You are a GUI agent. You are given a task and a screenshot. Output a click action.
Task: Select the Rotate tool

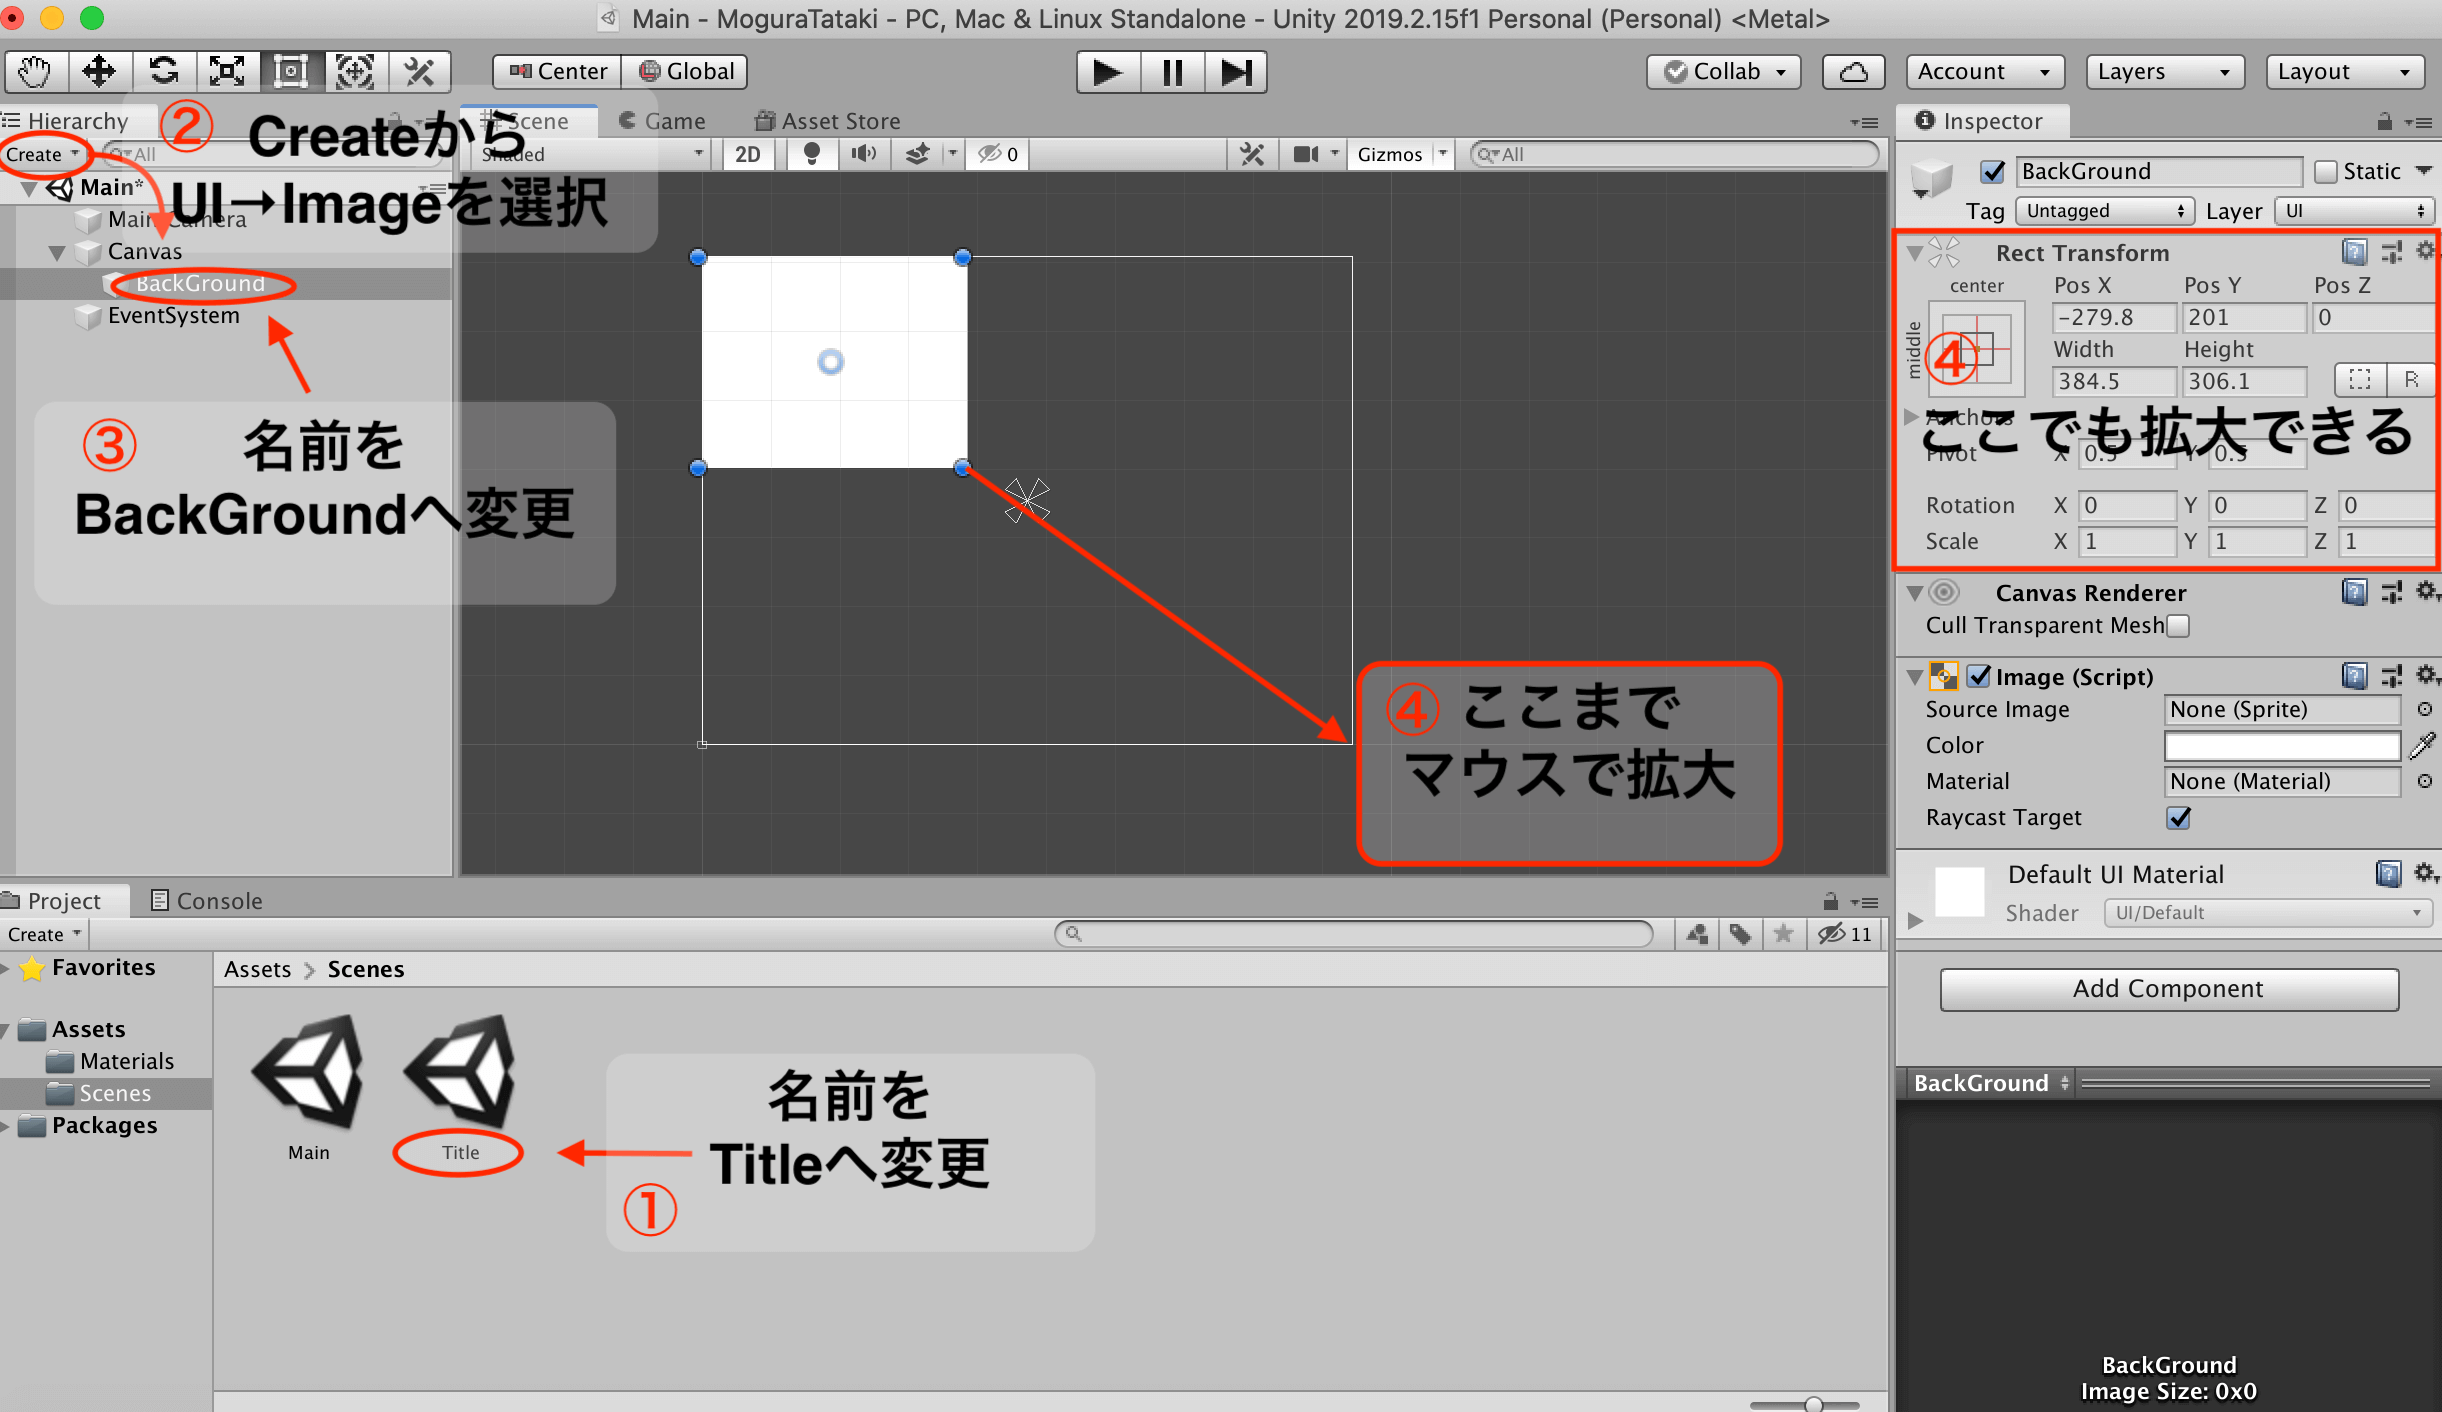pyautogui.click(x=164, y=72)
